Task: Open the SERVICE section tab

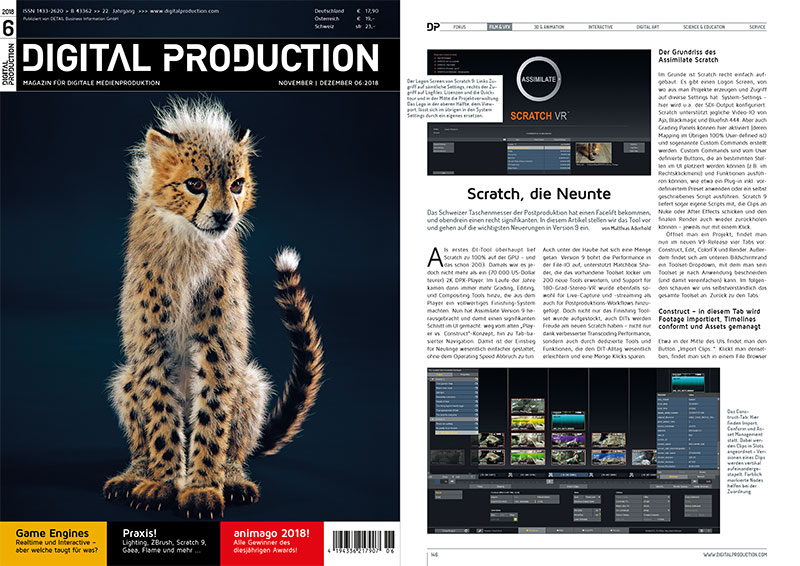Action: [x=757, y=27]
